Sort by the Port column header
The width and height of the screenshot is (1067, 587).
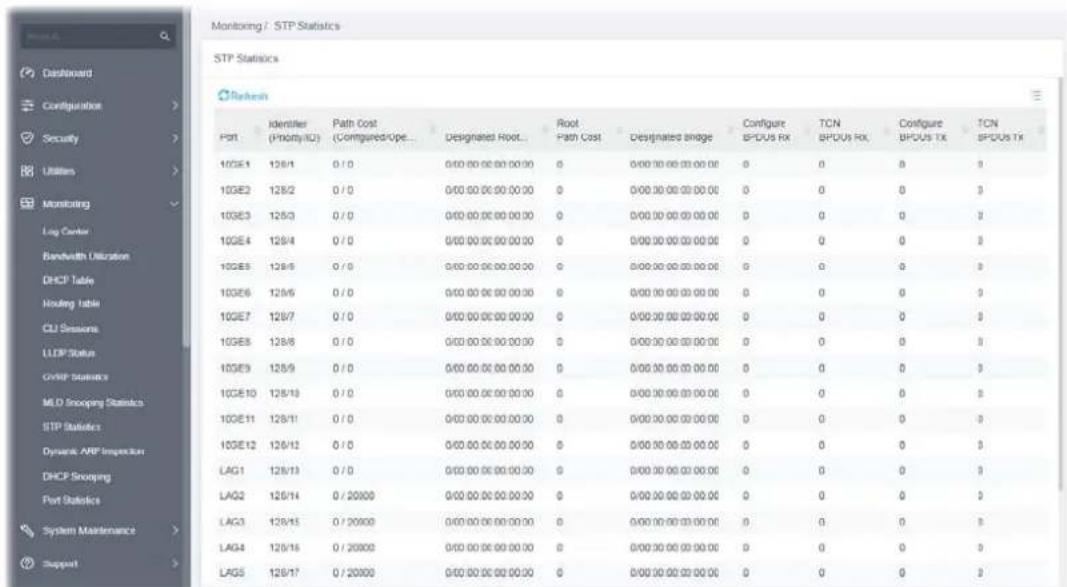(x=229, y=137)
